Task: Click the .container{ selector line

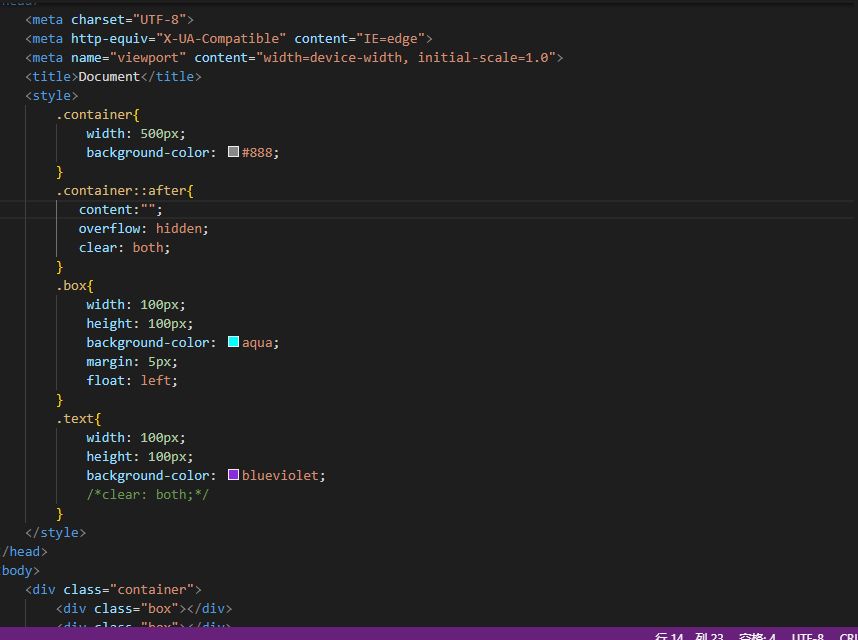Action: (98, 115)
